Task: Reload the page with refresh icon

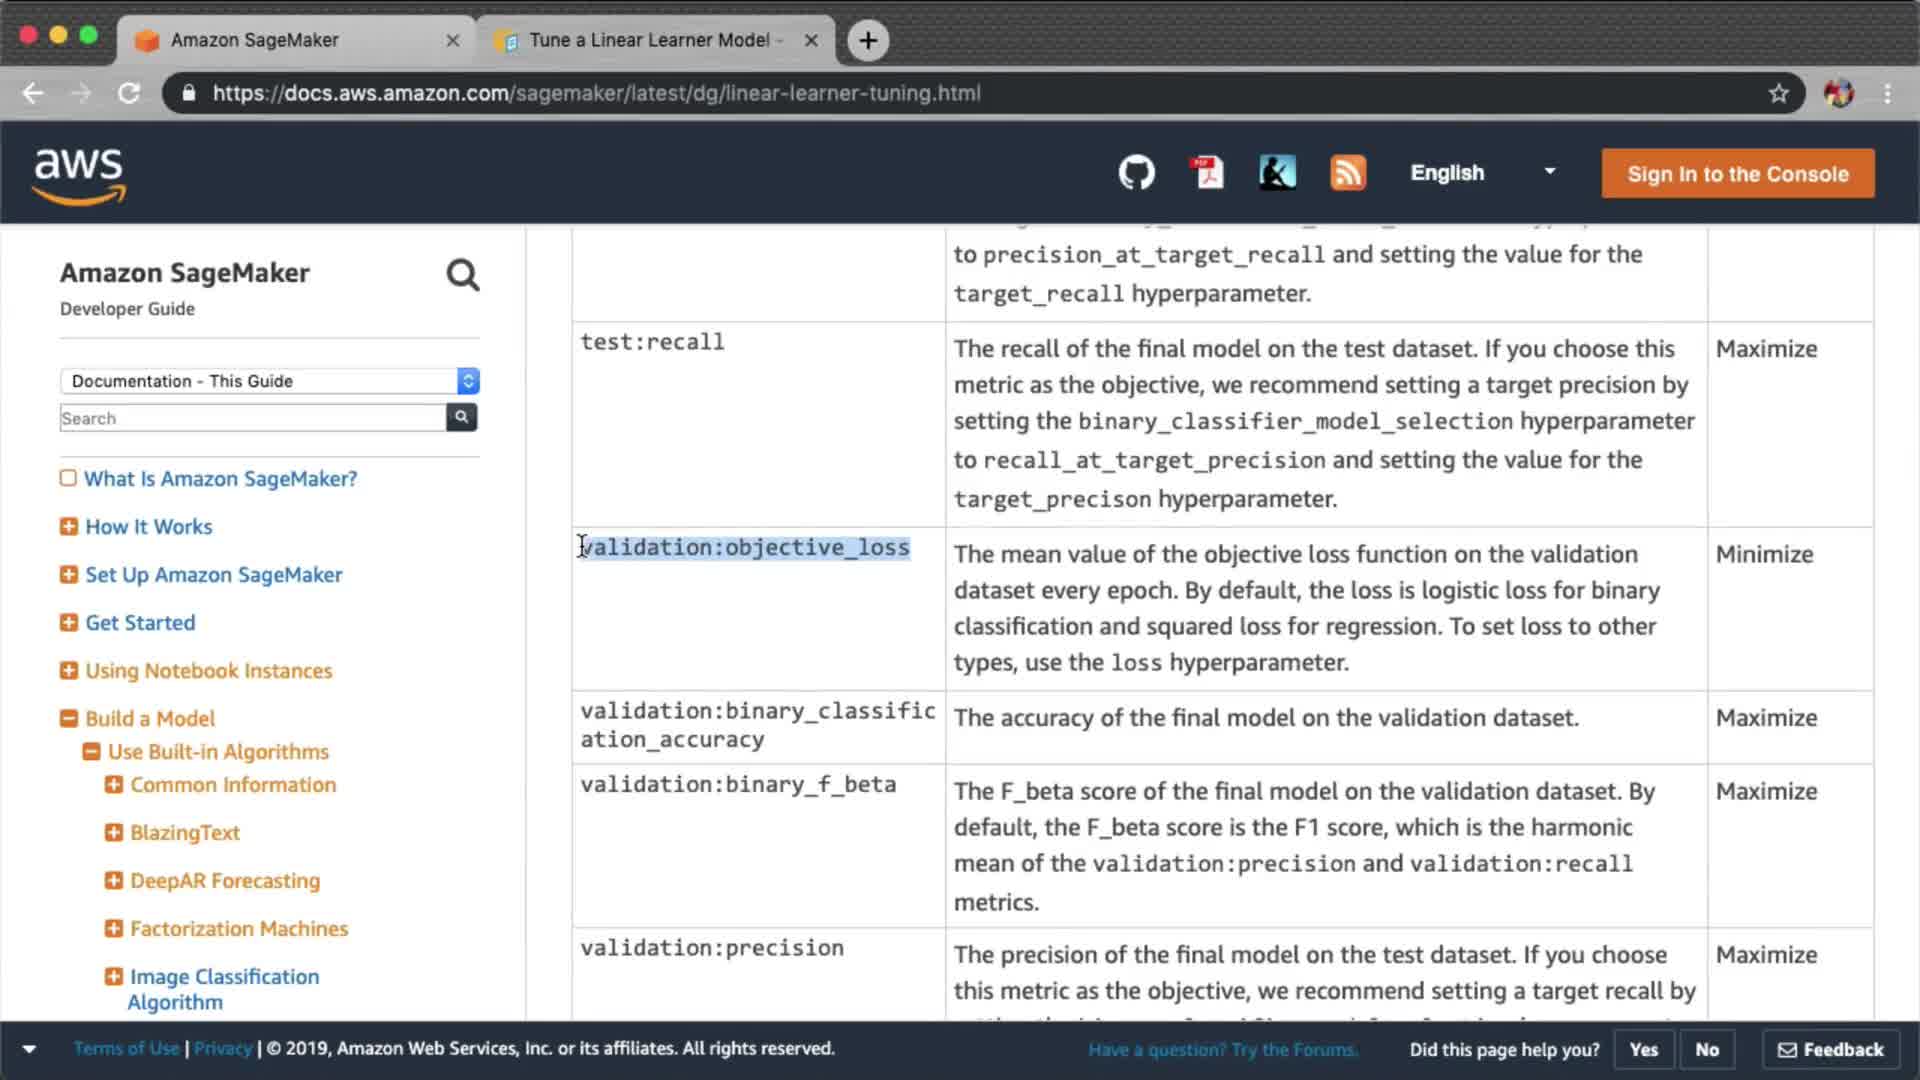Action: pyautogui.click(x=129, y=93)
